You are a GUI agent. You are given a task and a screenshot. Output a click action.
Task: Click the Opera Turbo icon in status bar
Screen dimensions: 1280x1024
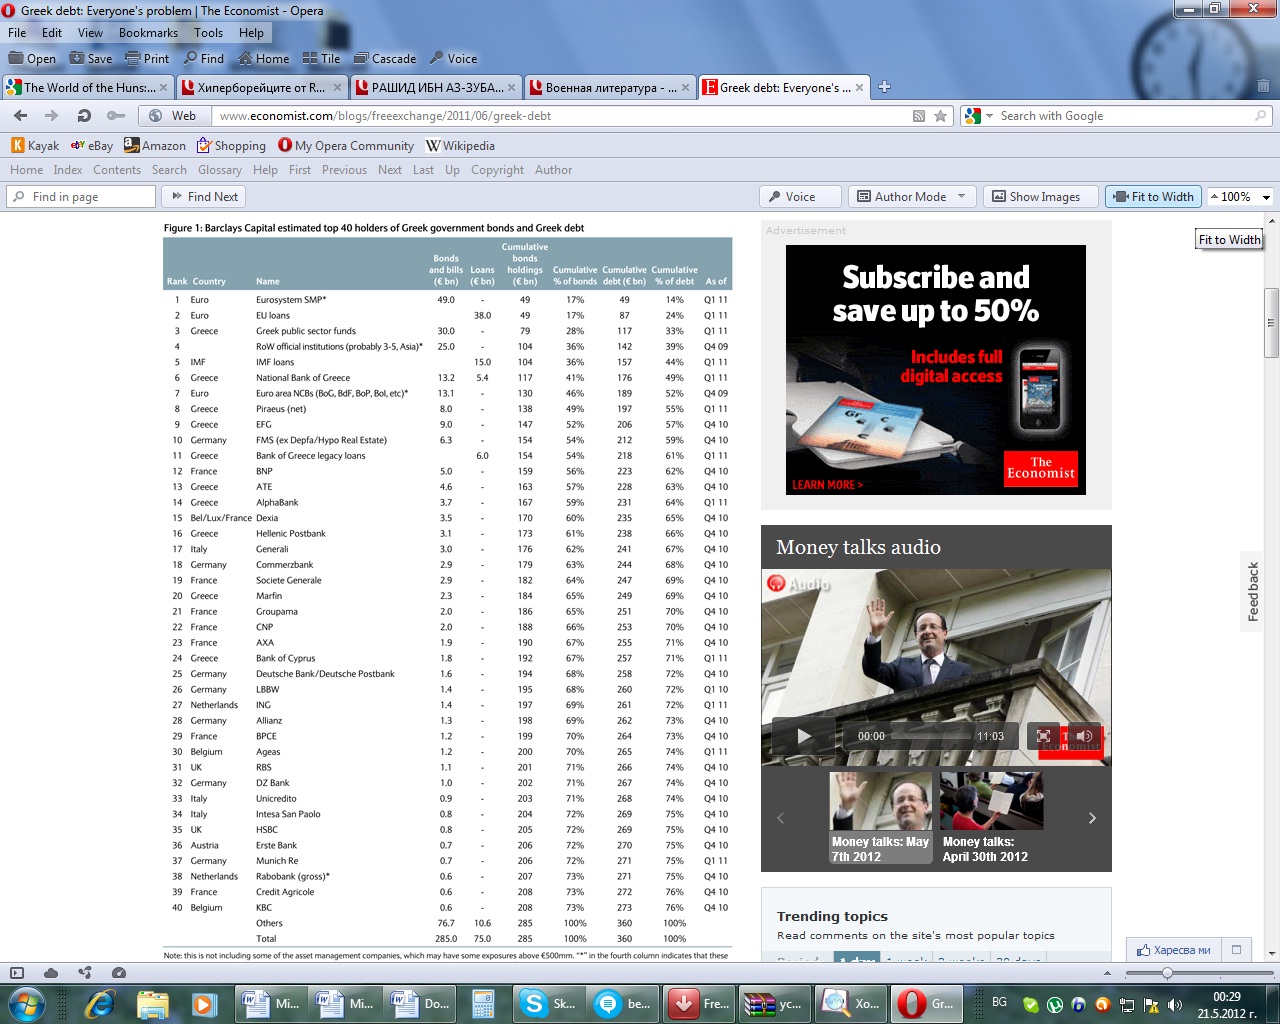point(119,972)
